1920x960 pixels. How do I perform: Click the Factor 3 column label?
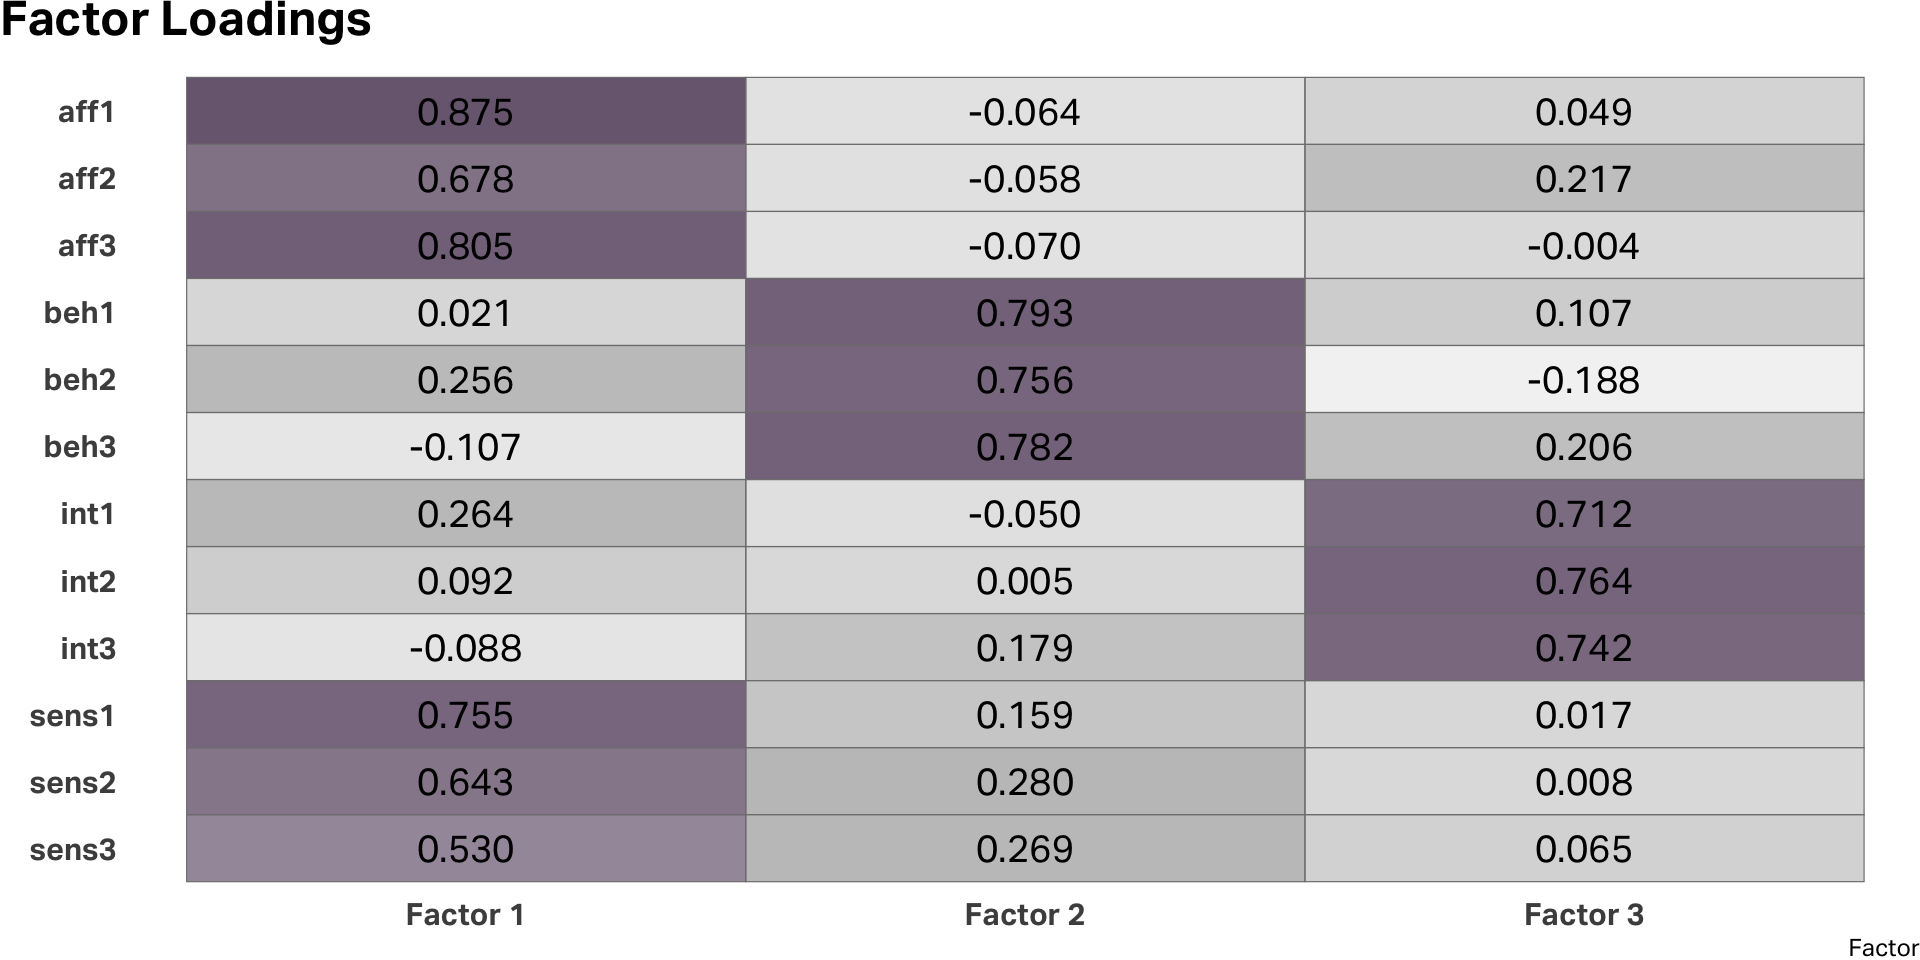point(1583,914)
